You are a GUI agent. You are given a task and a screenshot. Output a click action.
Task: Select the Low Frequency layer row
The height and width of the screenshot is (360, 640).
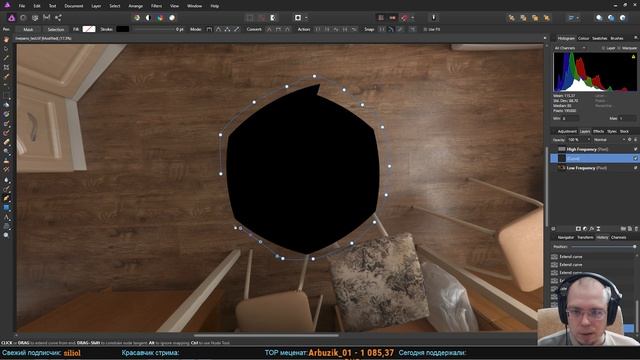point(594,168)
